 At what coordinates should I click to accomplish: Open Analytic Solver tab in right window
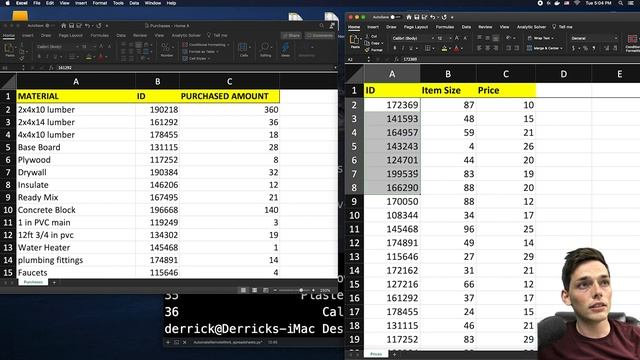(531, 27)
